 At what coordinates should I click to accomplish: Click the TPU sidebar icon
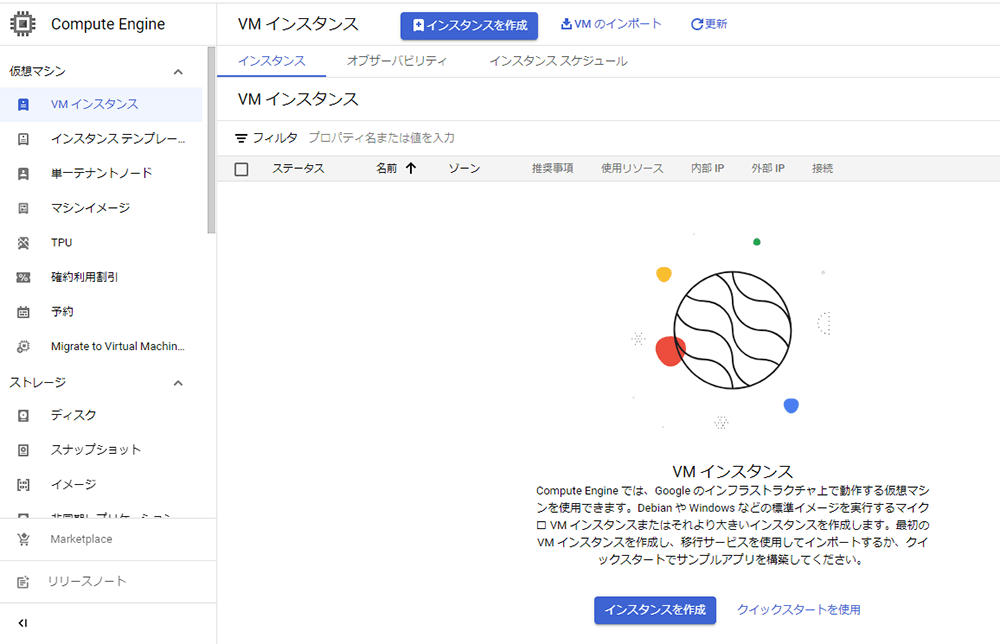[24, 243]
